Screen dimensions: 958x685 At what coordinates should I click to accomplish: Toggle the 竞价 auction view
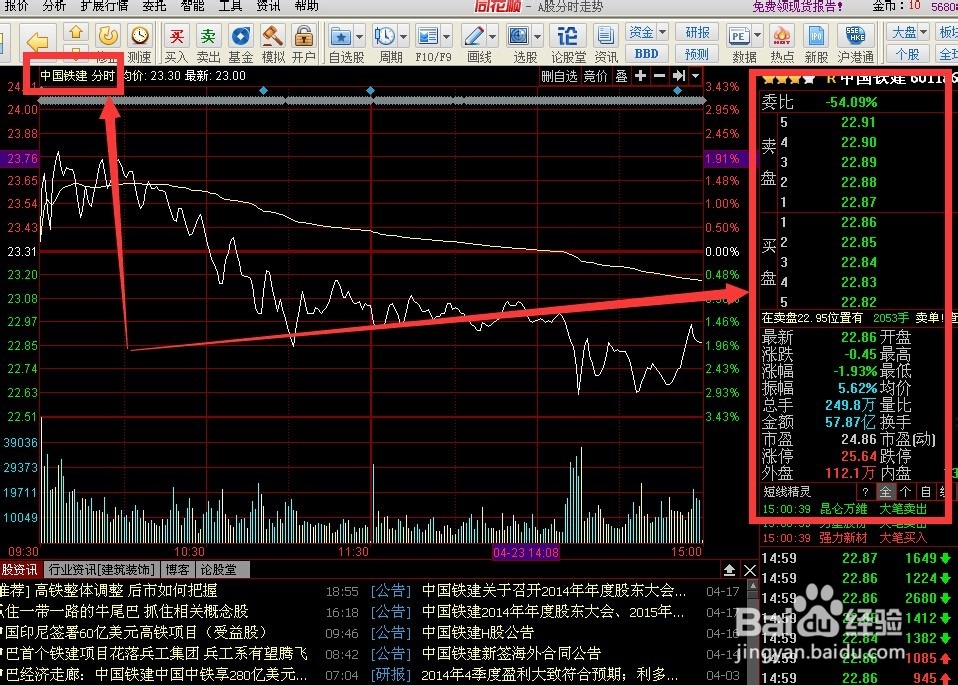[x=596, y=76]
